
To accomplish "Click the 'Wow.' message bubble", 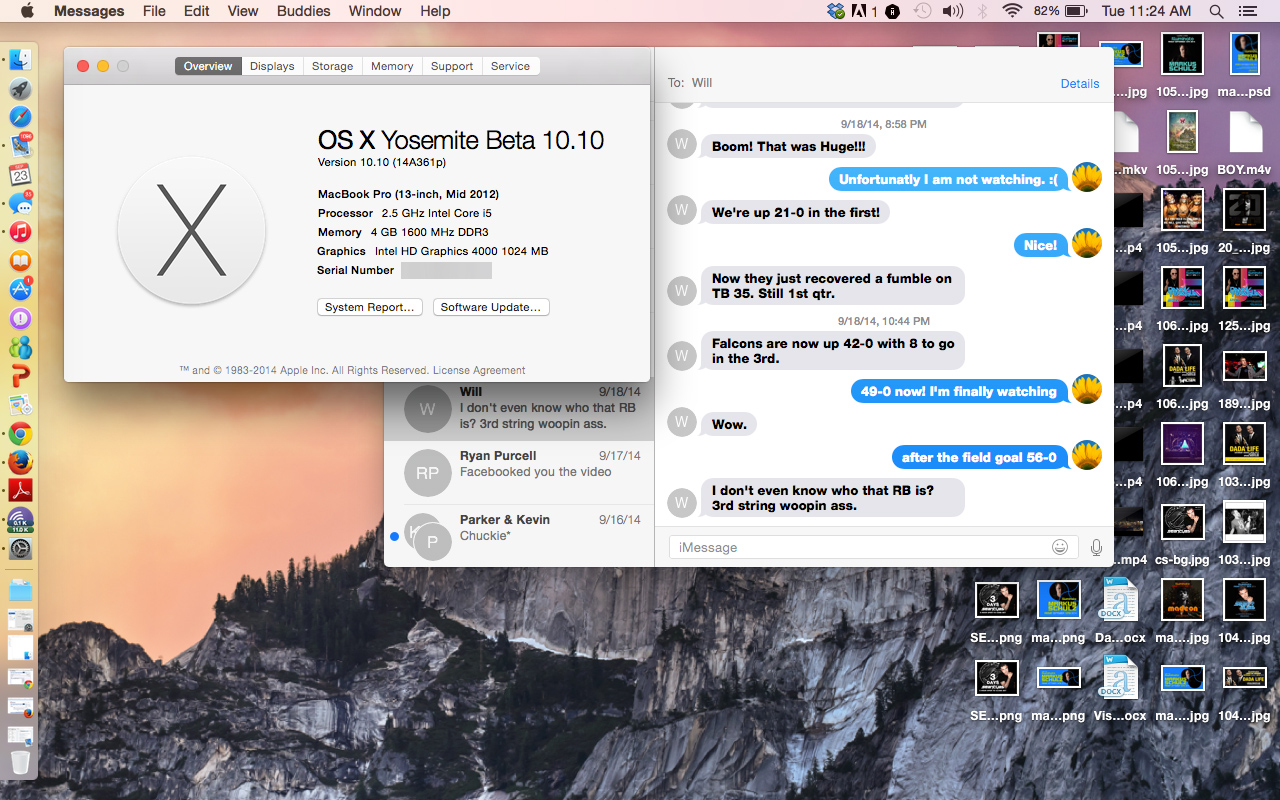I will coord(729,424).
